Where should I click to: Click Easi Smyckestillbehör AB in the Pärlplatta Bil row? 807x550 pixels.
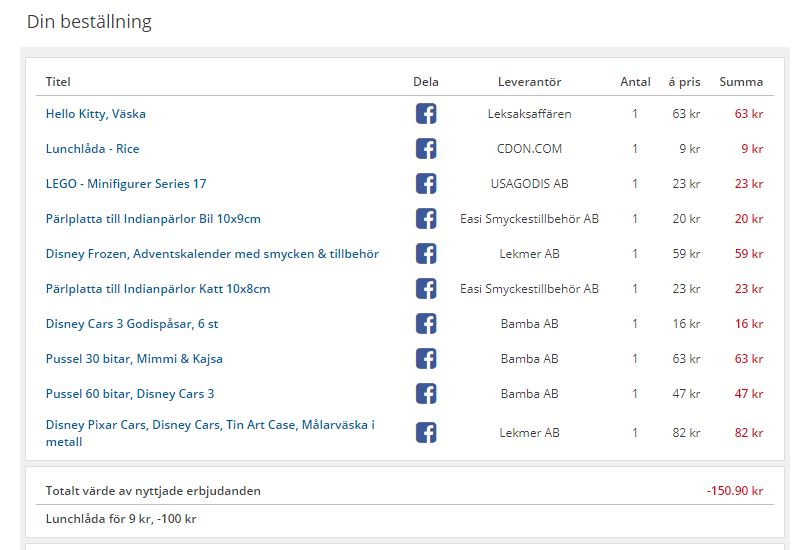pos(530,219)
